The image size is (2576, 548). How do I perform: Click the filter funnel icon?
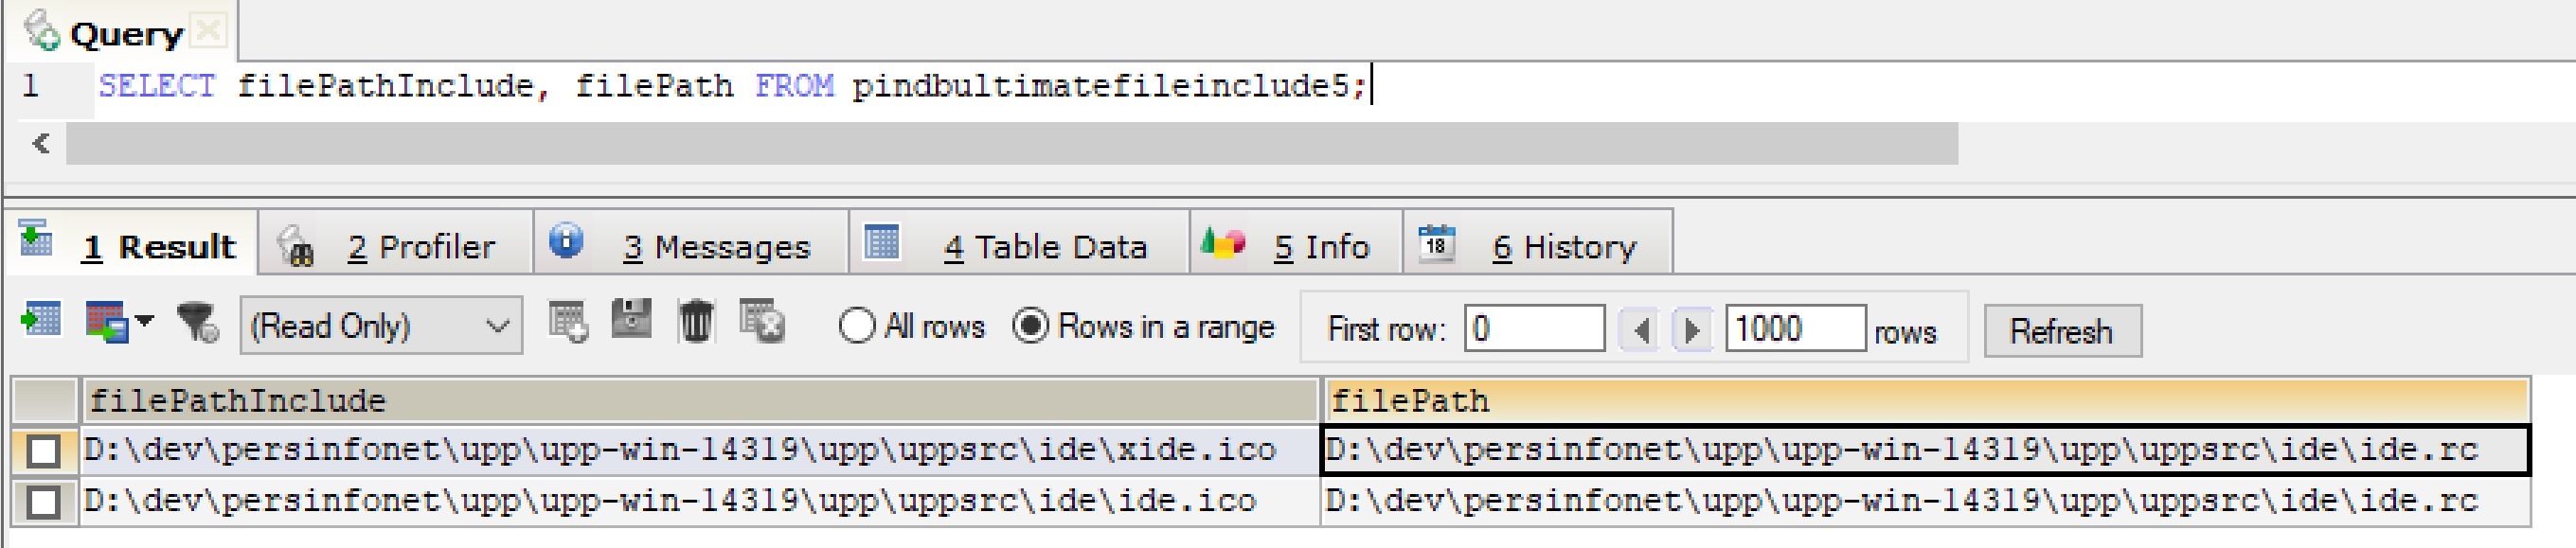[197, 323]
